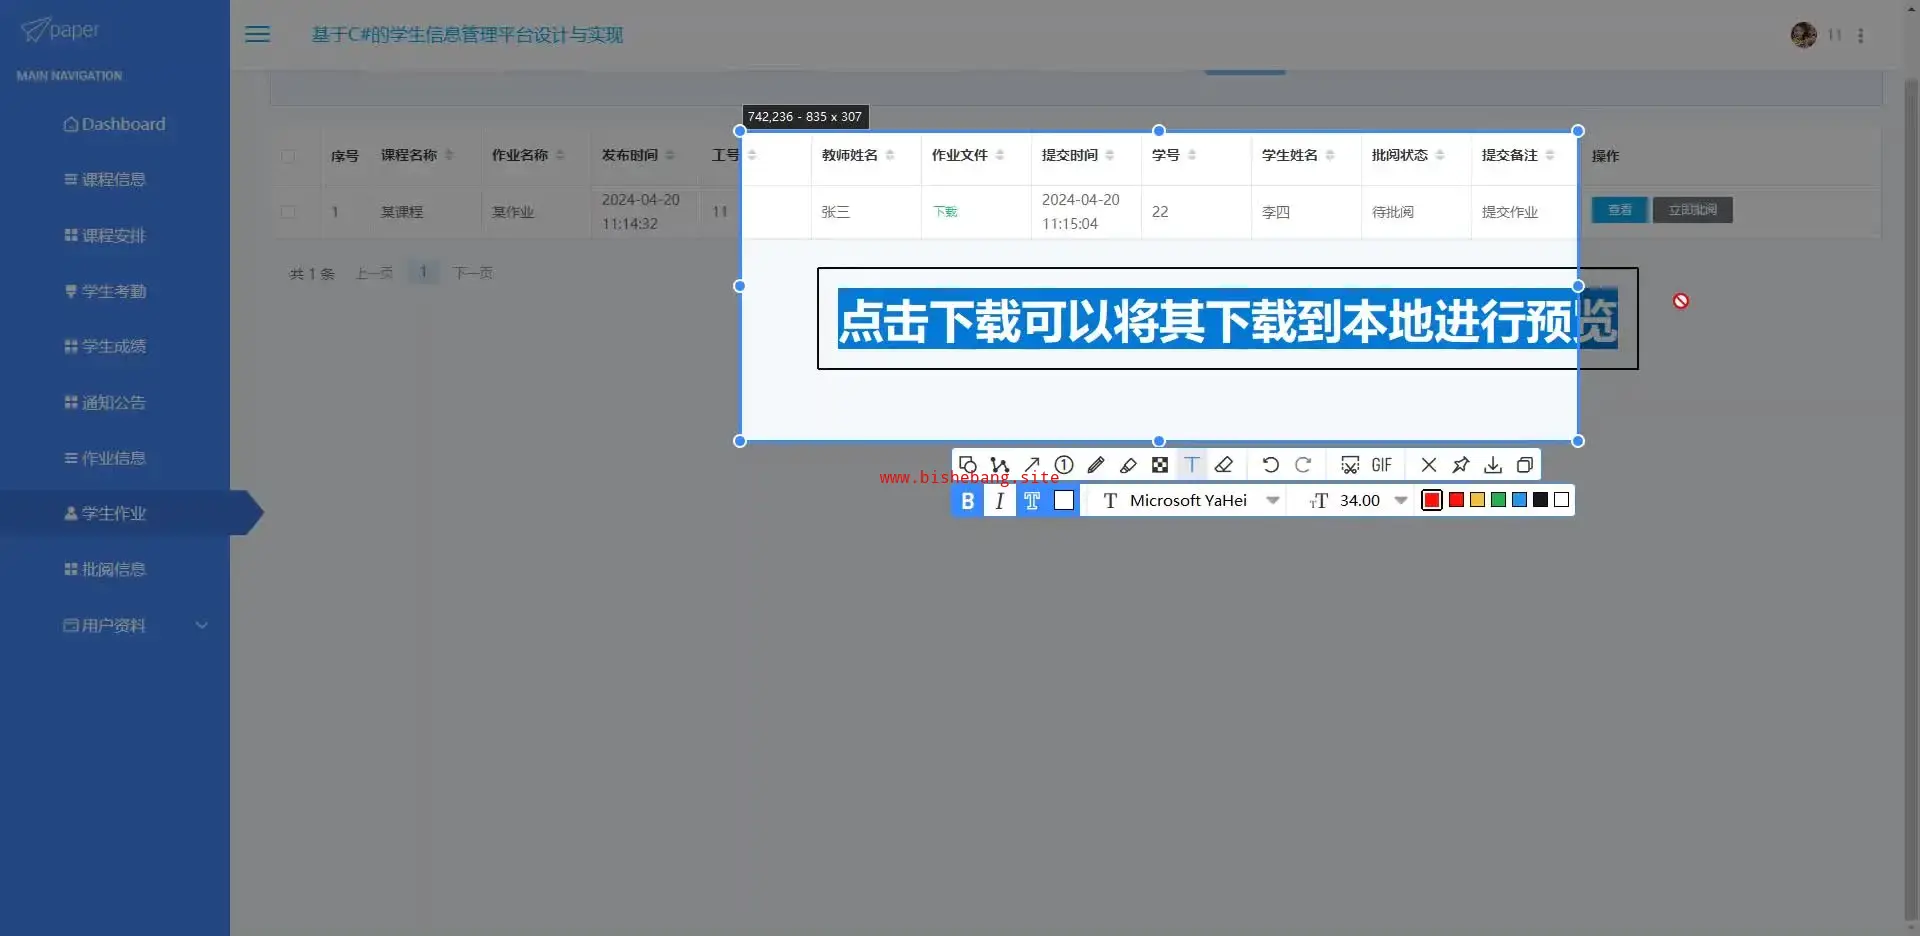Toggle italic text formatting
This screenshot has width=1920, height=936.
(999, 501)
